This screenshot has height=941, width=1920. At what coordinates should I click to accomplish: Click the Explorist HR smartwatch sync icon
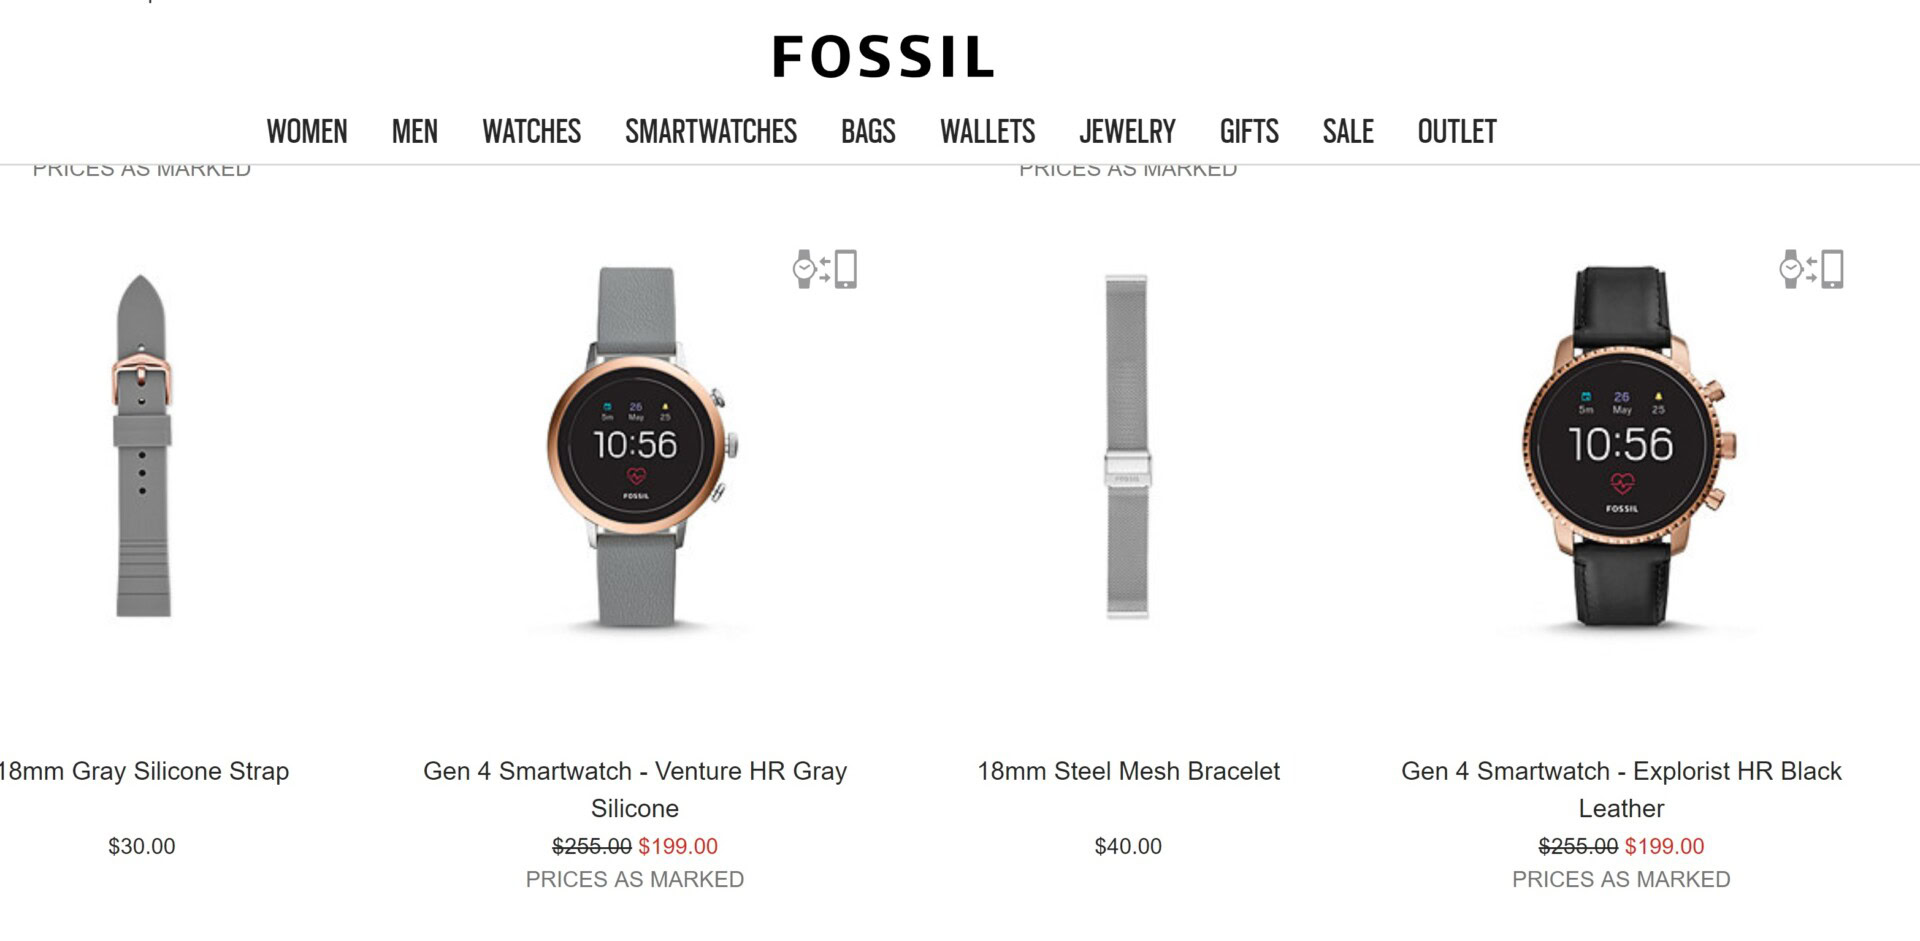coord(1811,269)
